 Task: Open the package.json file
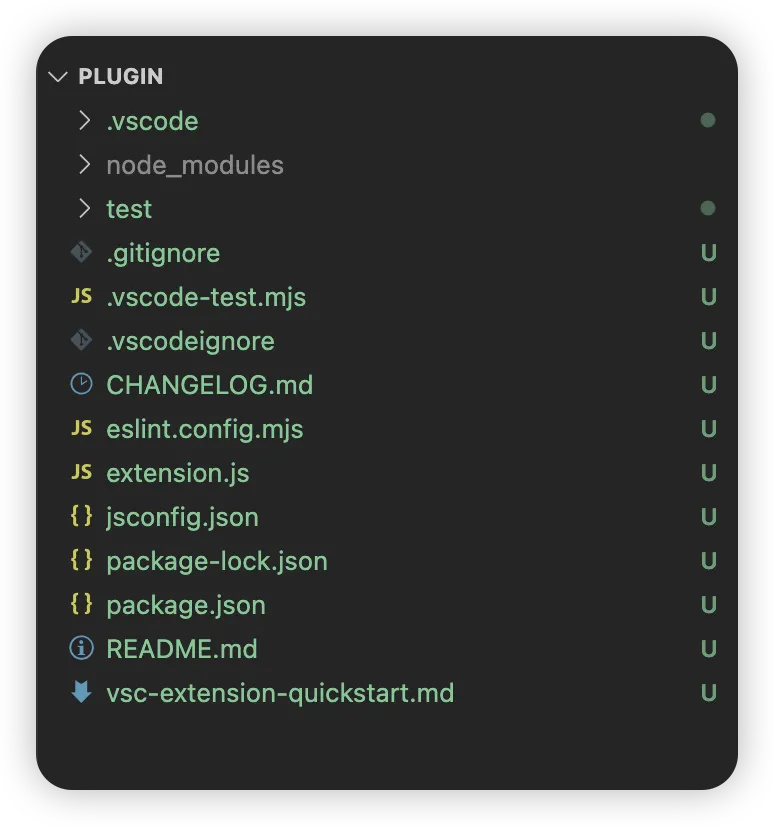pyautogui.click(x=186, y=605)
